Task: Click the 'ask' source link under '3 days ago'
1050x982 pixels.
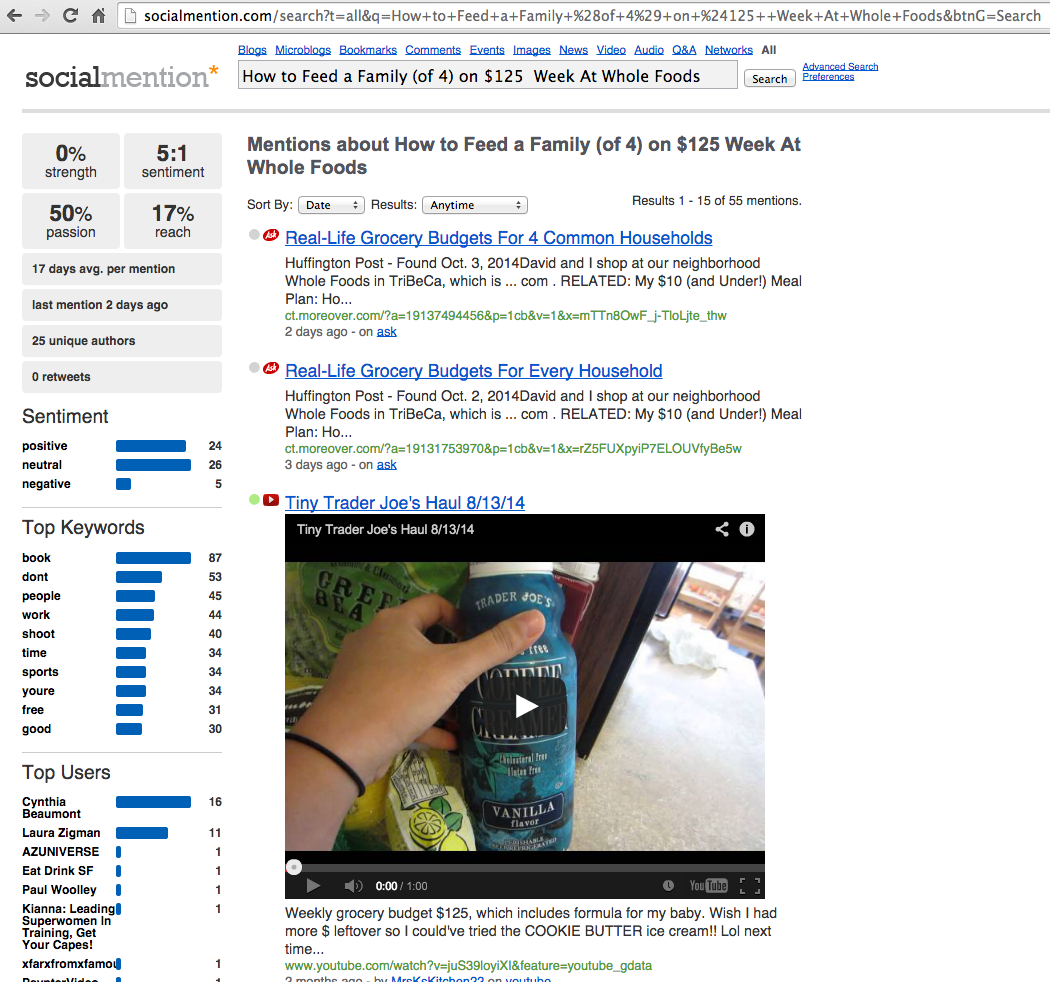Action: pos(386,464)
